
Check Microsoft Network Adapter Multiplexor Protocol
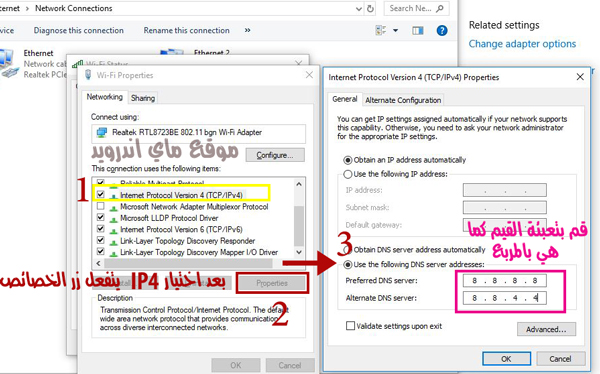click(x=101, y=206)
